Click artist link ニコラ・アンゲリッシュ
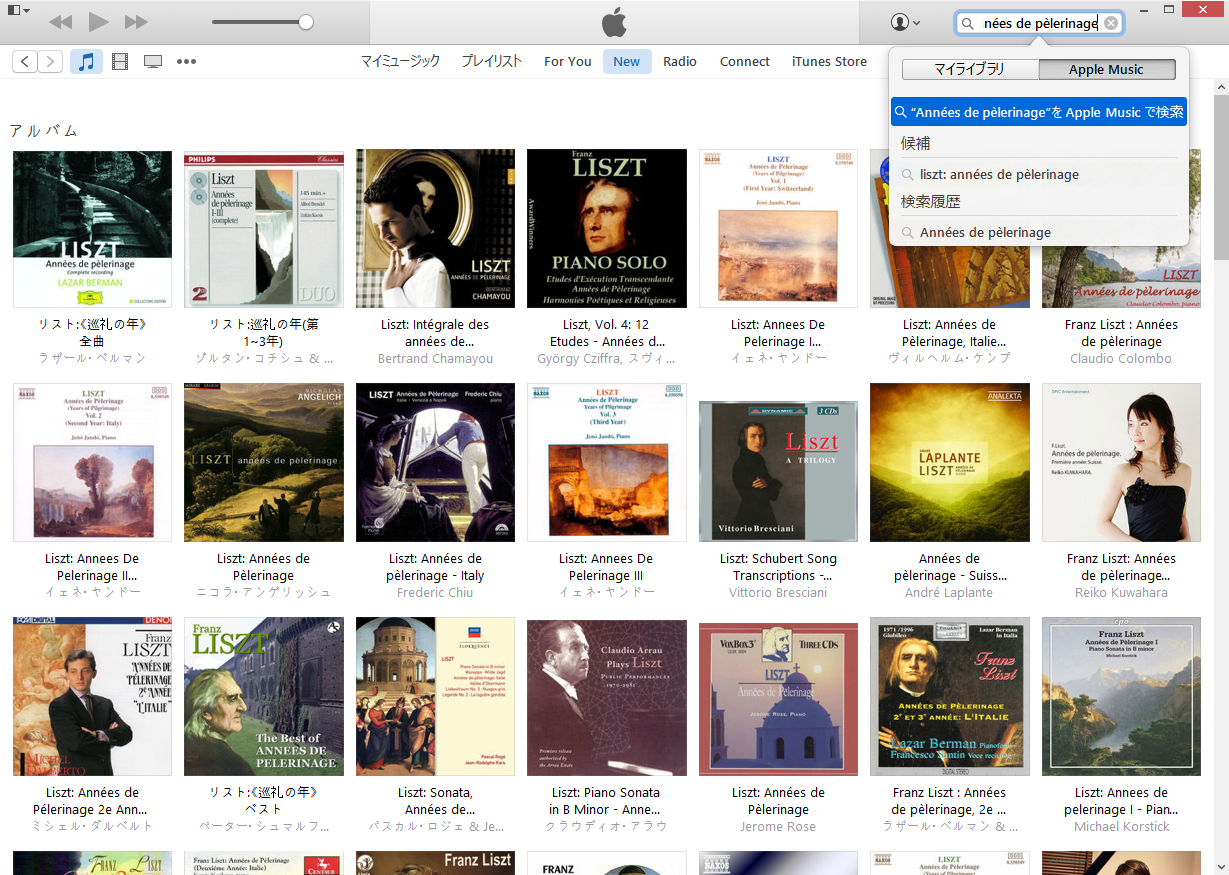This screenshot has width=1229, height=875. 264,592
